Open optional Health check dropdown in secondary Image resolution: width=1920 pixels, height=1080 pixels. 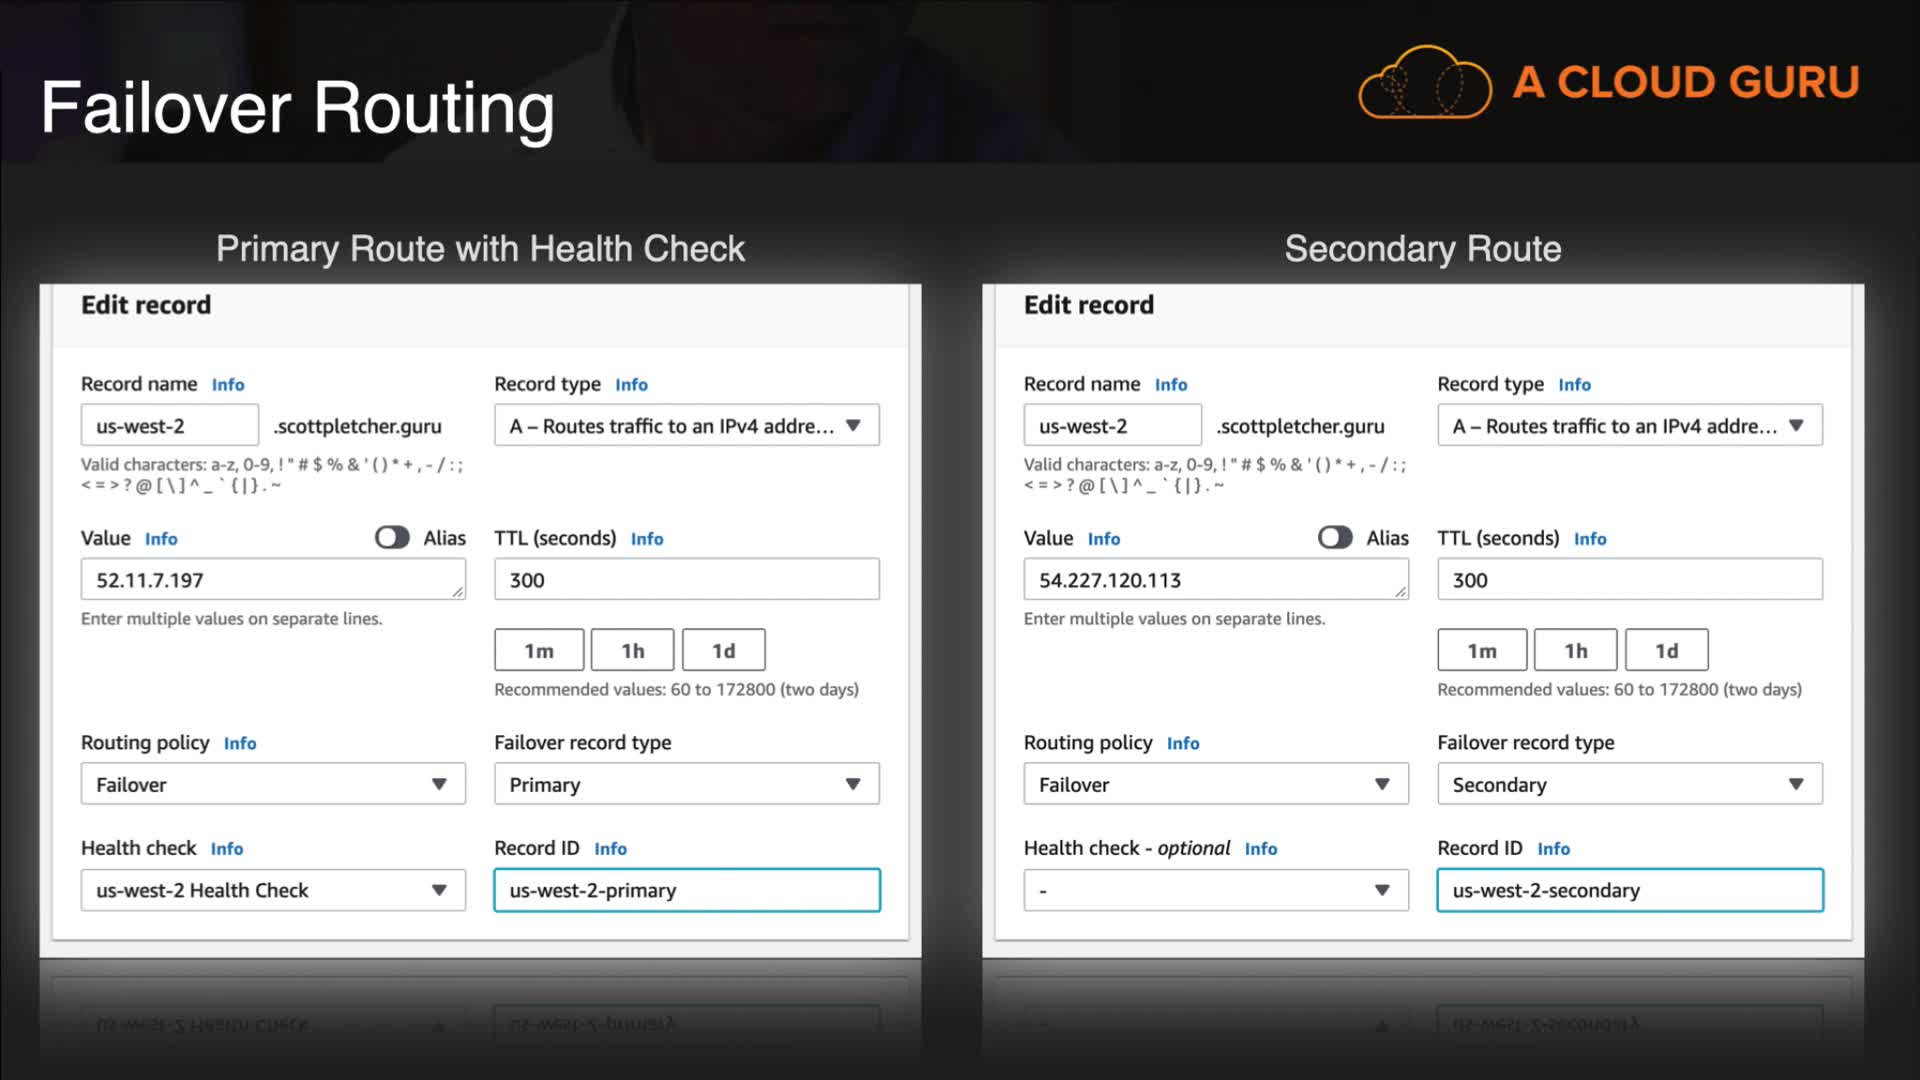[x=1215, y=890]
